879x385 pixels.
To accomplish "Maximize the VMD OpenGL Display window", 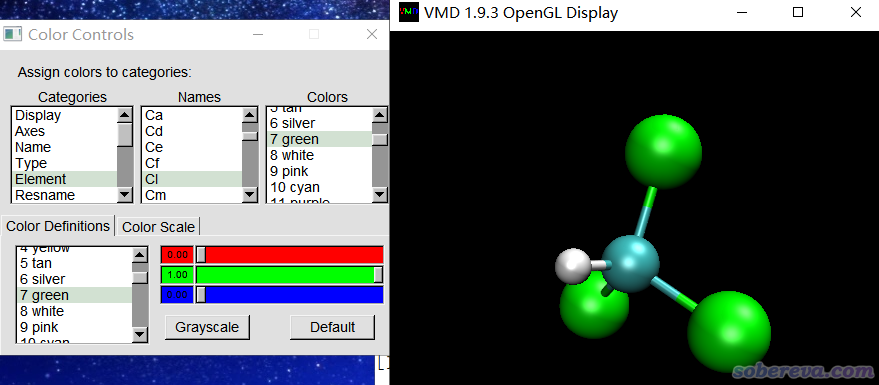I will (798, 12).
